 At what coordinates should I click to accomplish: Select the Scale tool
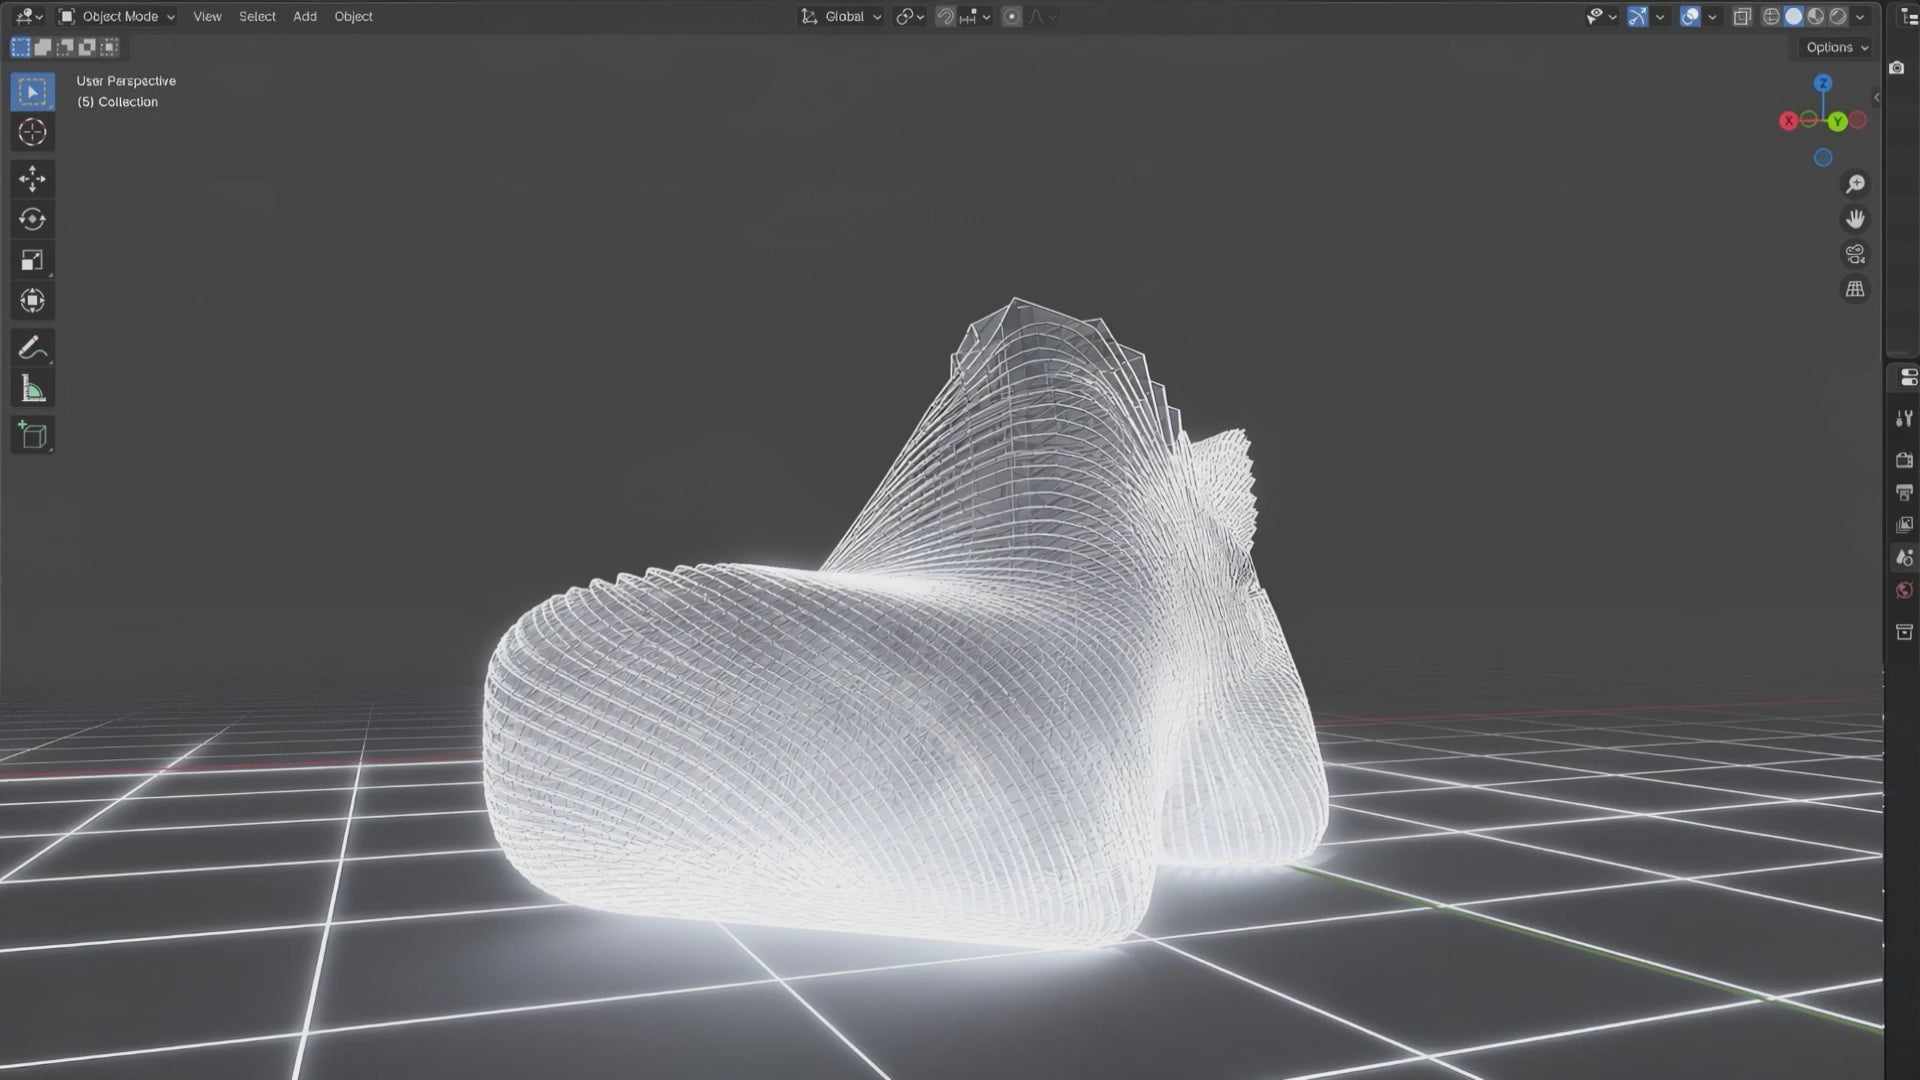[32, 260]
